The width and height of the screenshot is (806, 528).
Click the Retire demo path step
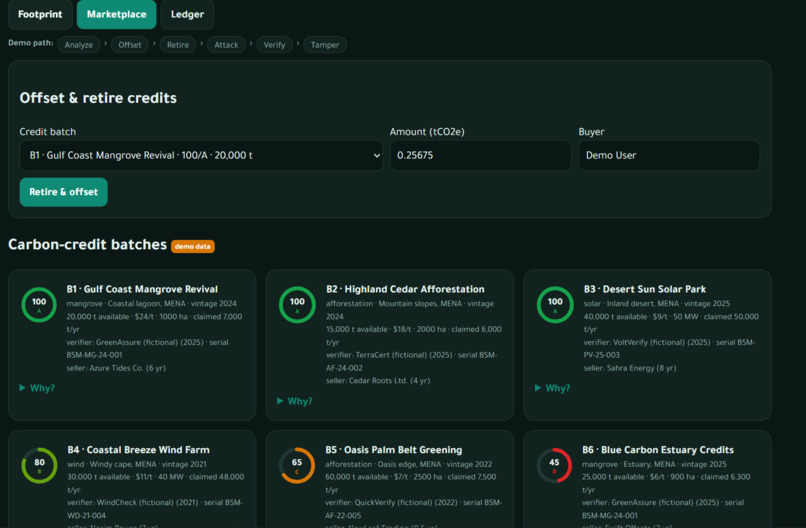pos(178,45)
